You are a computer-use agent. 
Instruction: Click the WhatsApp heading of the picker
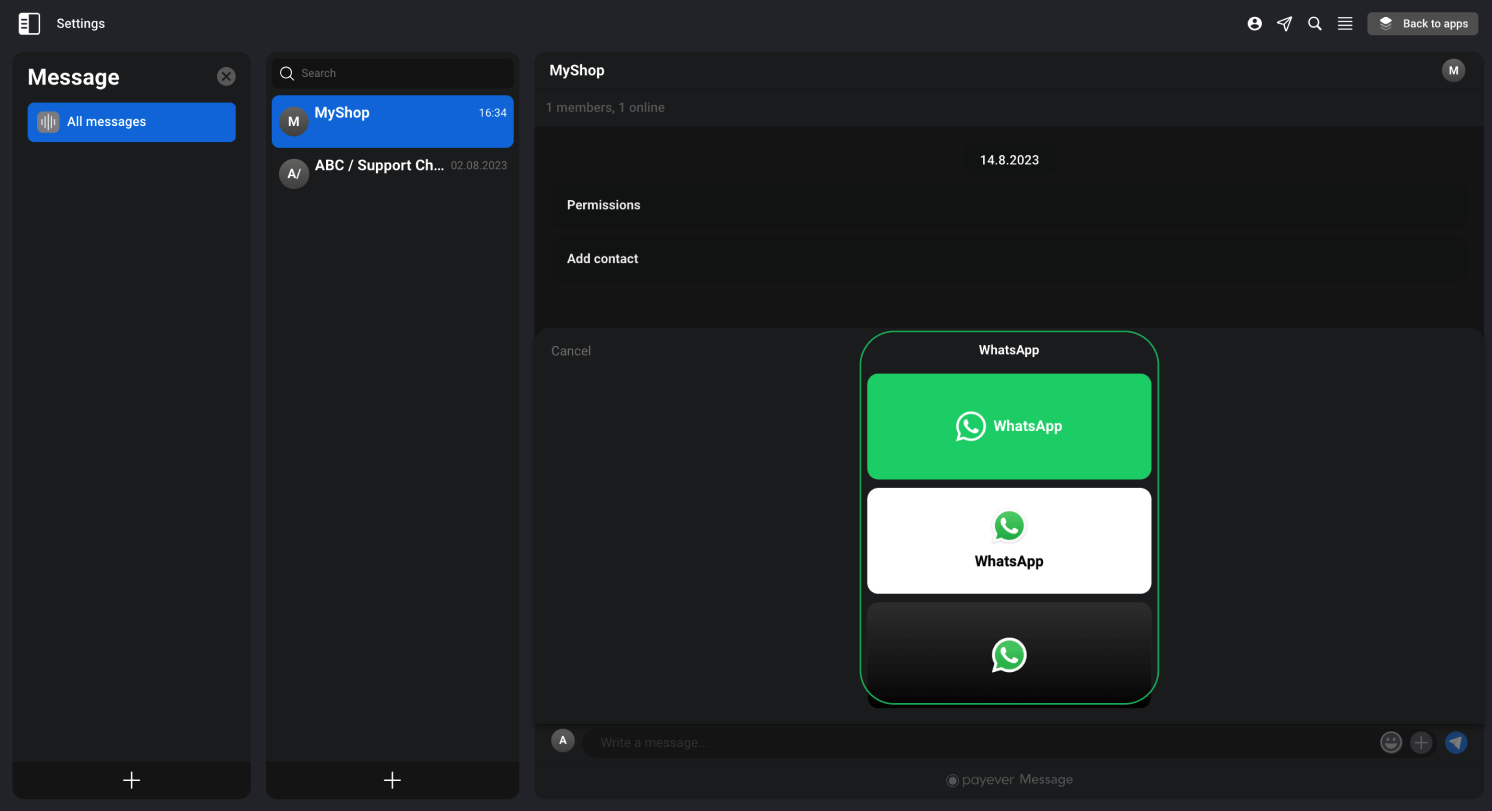pyautogui.click(x=1009, y=350)
